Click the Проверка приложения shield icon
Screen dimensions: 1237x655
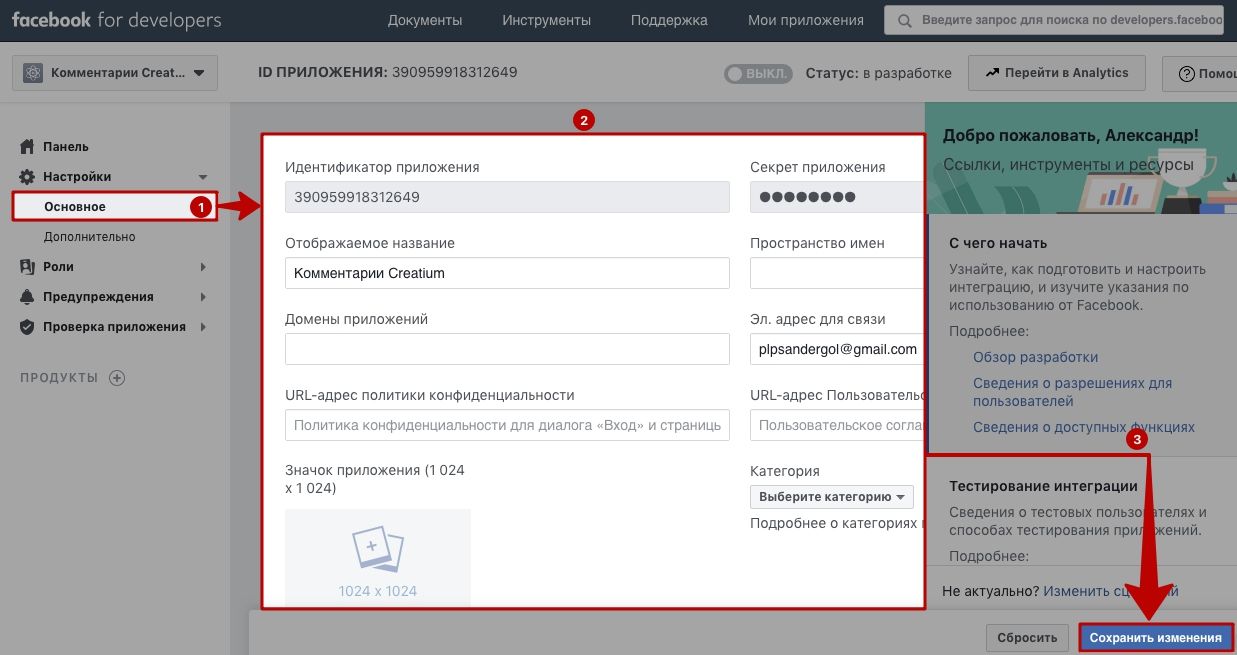(x=28, y=327)
